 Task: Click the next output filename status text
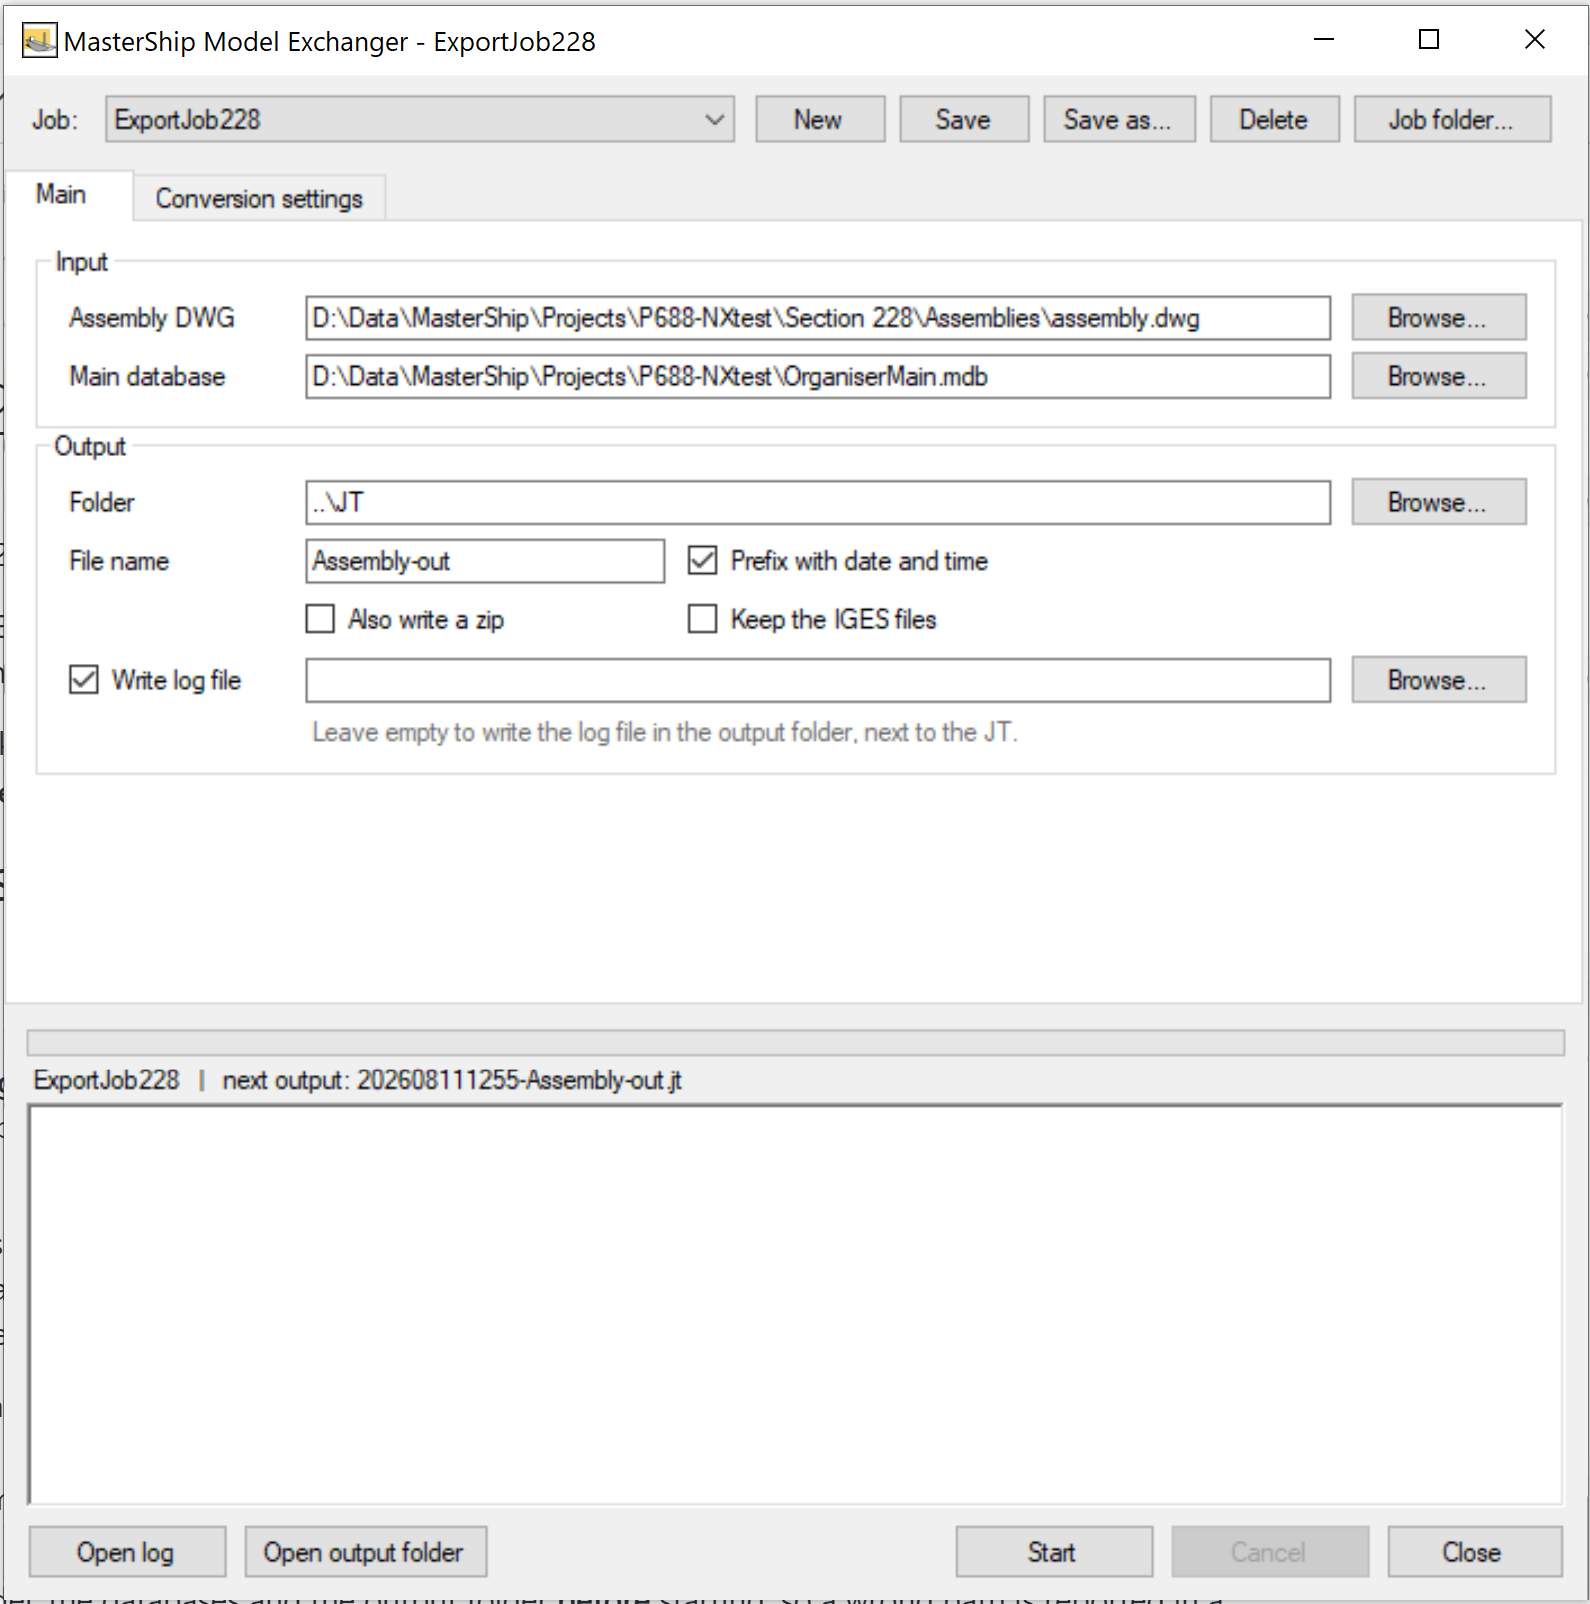[x=452, y=1081]
